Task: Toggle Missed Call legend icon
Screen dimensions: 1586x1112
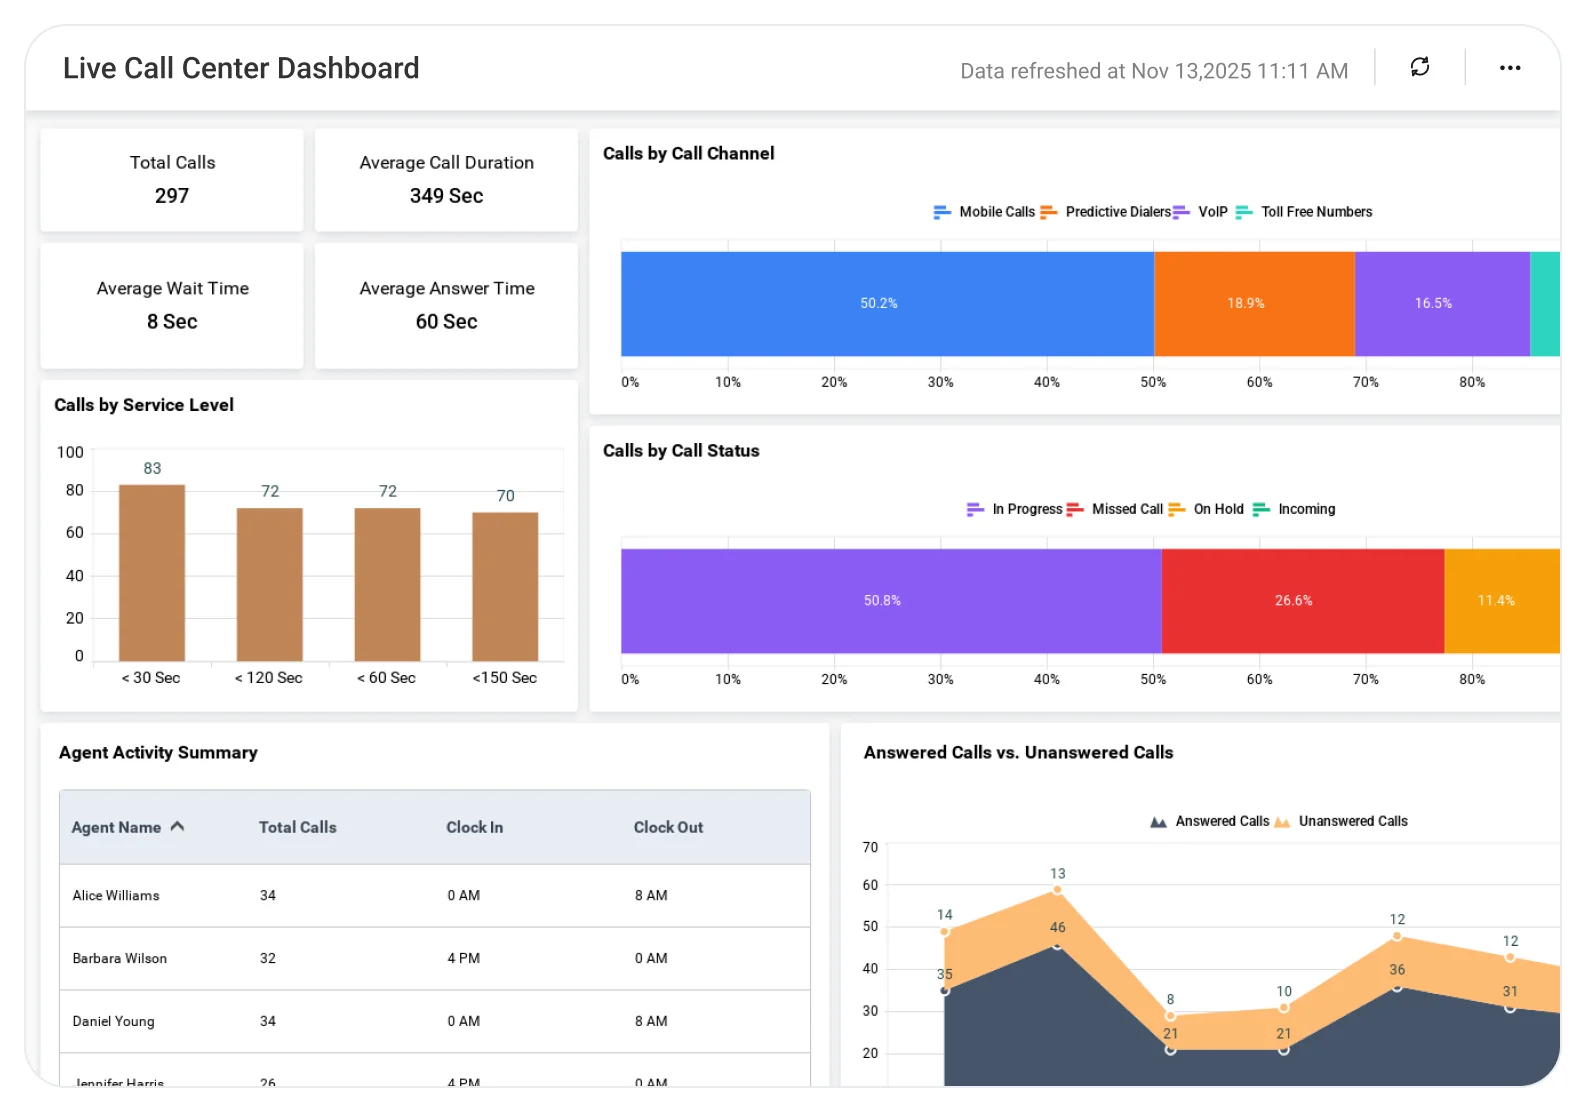Action: click(x=1075, y=509)
